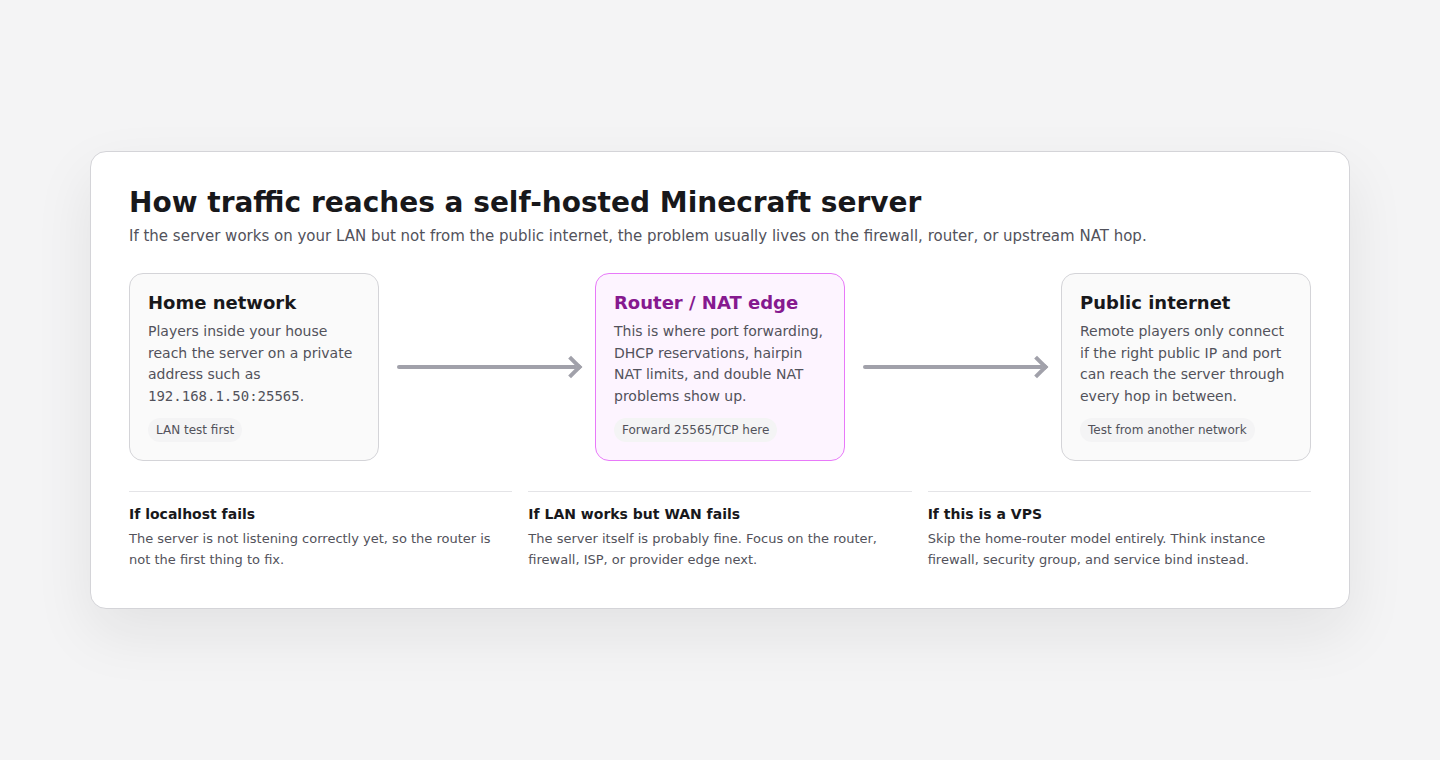
Task: Click the 192.168.1.50:25565 address text
Action: [x=224, y=396]
